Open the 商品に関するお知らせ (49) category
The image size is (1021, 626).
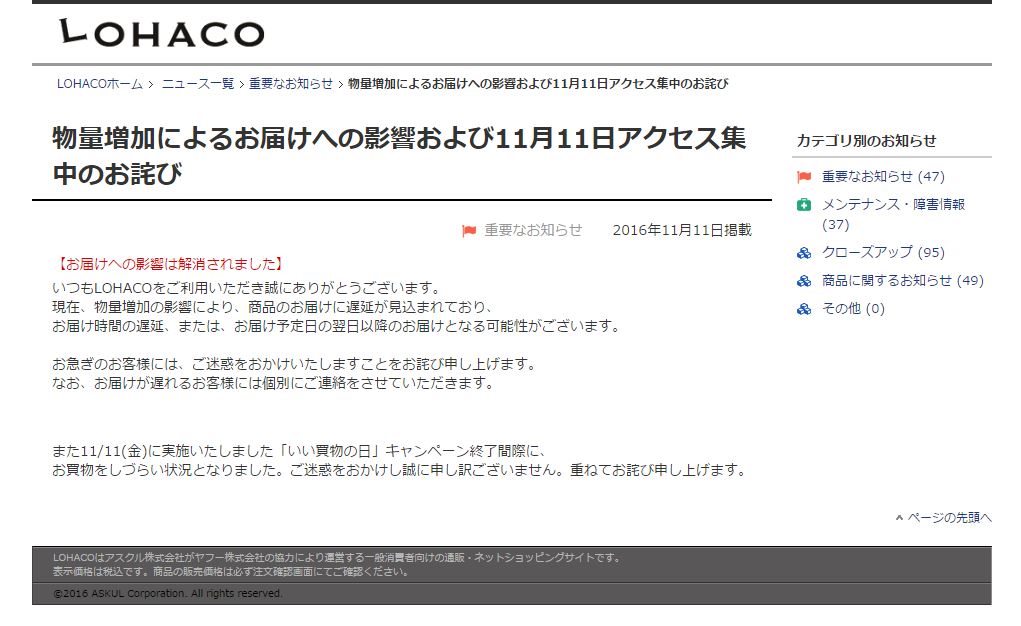(902, 281)
